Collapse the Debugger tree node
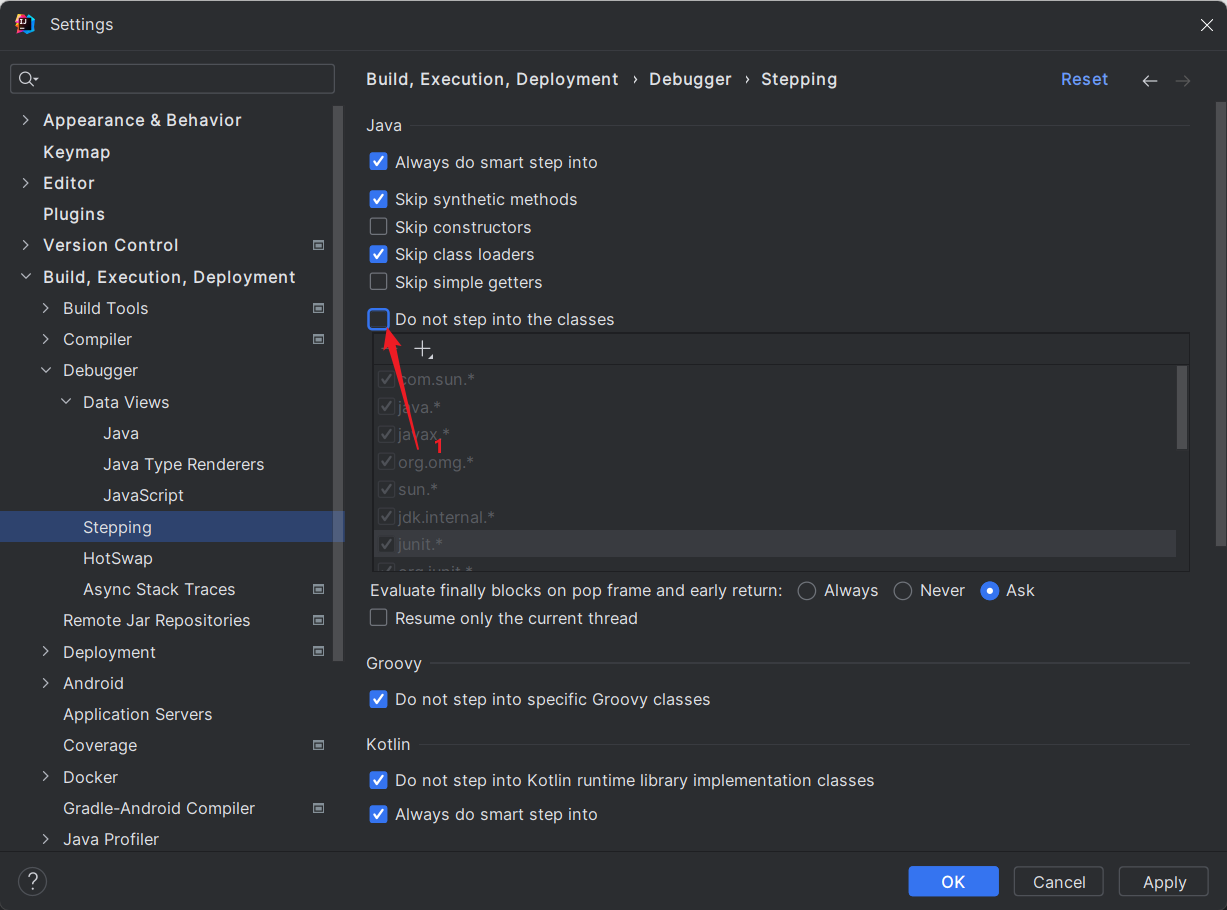Viewport: 1227px width, 910px height. (46, 370)
